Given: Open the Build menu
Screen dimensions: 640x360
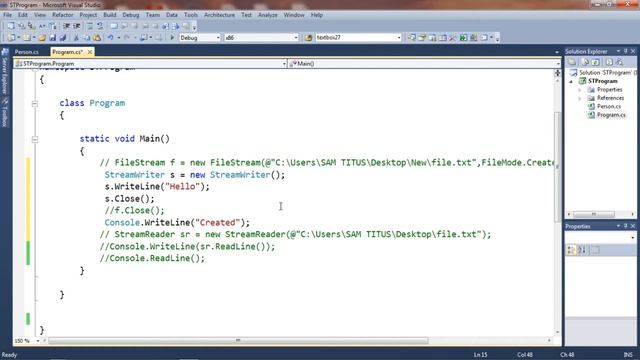Looking at the screenshot, I should tap(109, 15).
